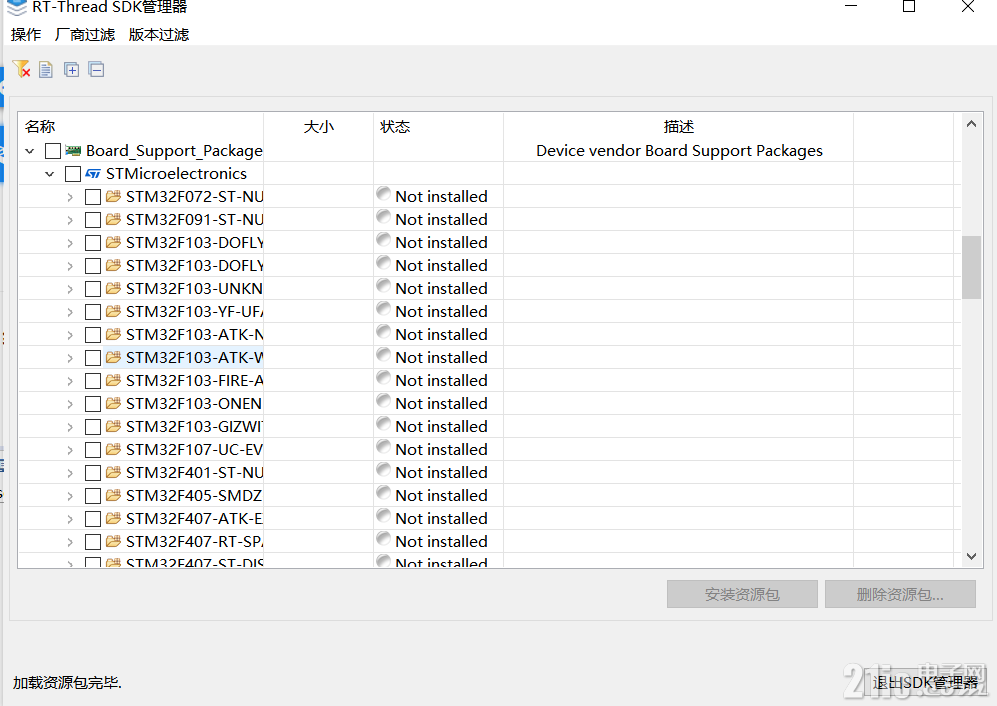This screenshot has height=706, width=997.
Task: Check the STM32F401-ST-NU checkbox
Action: pyautogui.click(x=93, y=473)
